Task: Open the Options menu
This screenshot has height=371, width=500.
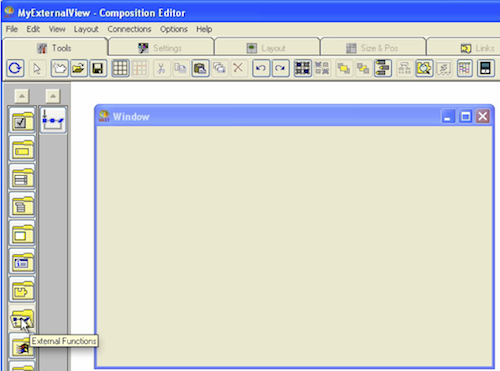Action: [x=174, y=29]
